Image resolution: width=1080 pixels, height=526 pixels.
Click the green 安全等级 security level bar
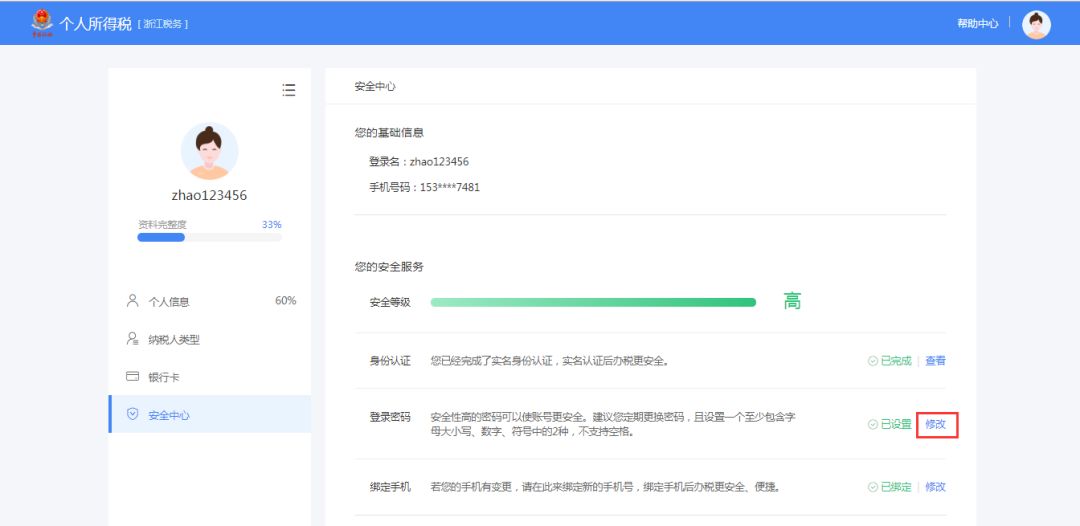pyautogui.click(x=593, y=302)
